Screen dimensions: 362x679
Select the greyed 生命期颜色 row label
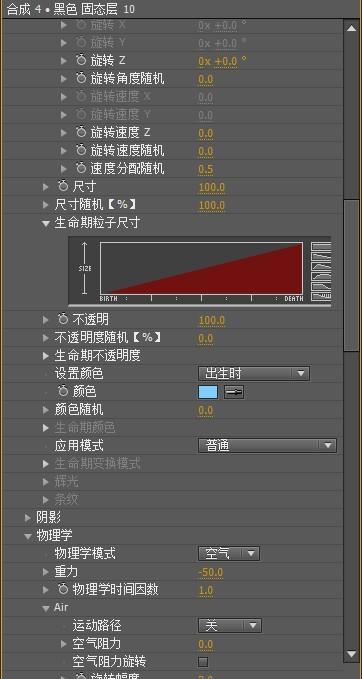pos(85,428)
